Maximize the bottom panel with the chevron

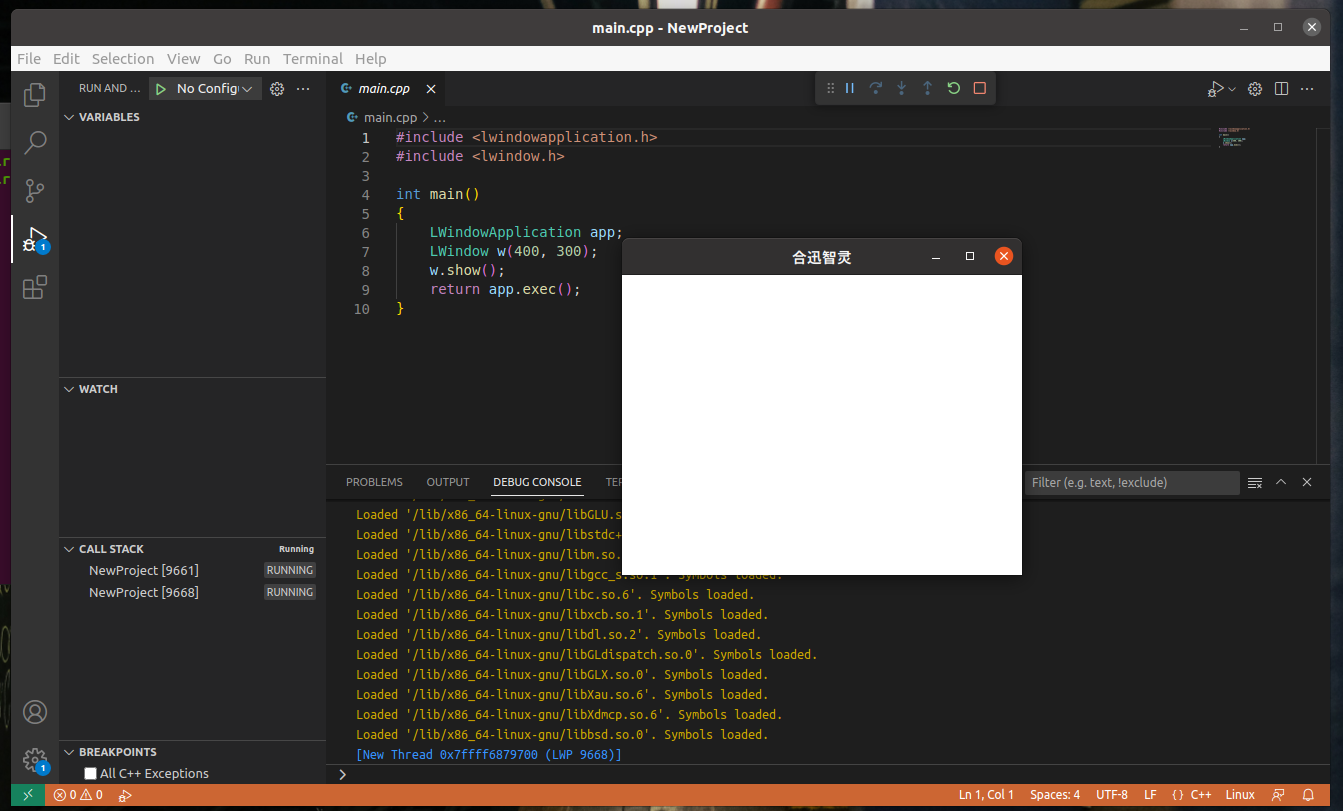[x=1281, y=482]
